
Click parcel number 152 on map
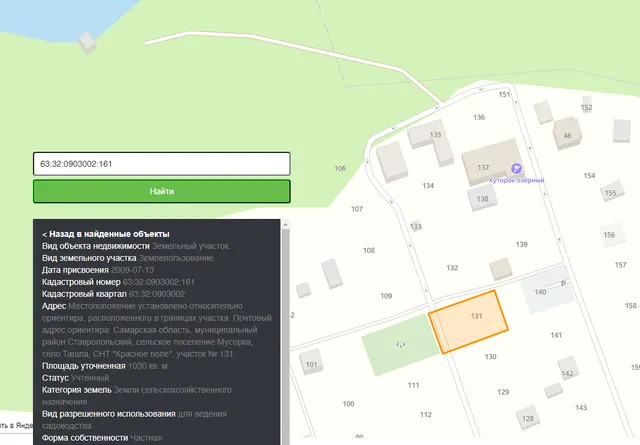pyautogui.click(x=587, y=107)
